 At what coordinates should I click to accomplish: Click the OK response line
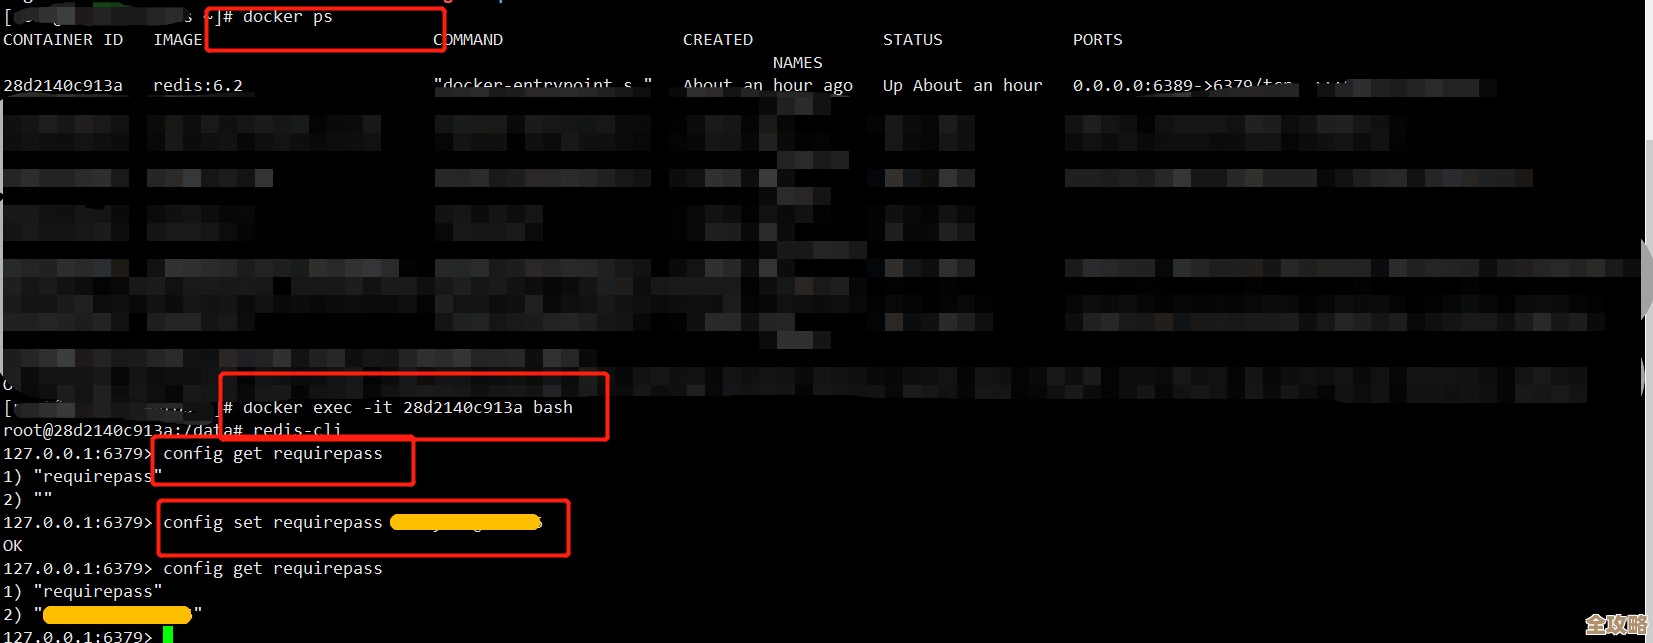[x=13, y=546]
